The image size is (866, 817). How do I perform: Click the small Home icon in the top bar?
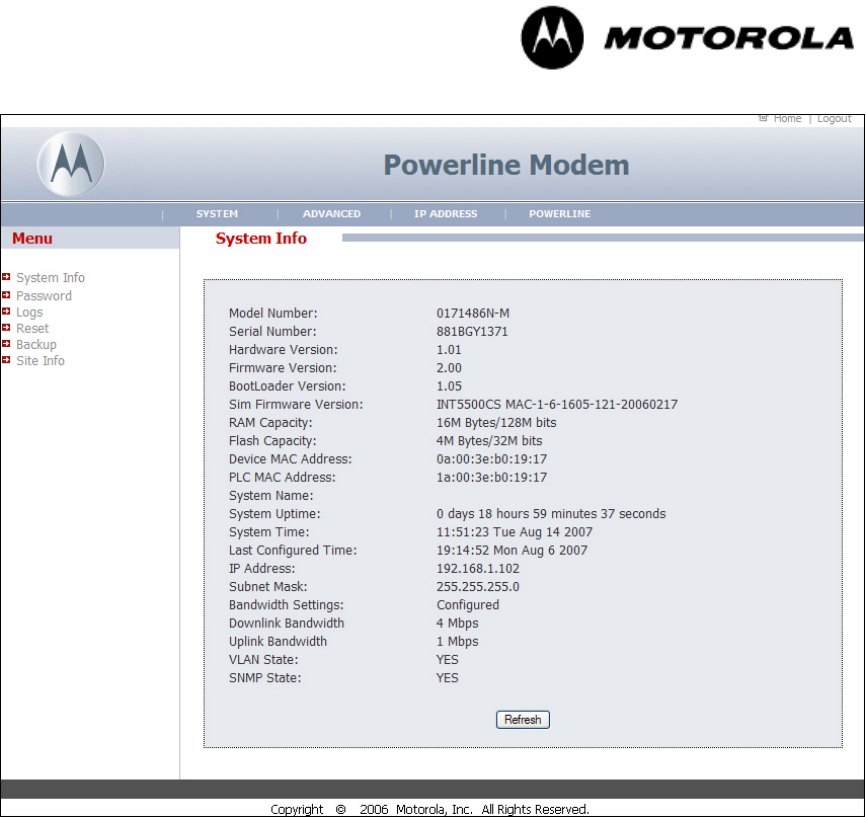click(763, 118)
